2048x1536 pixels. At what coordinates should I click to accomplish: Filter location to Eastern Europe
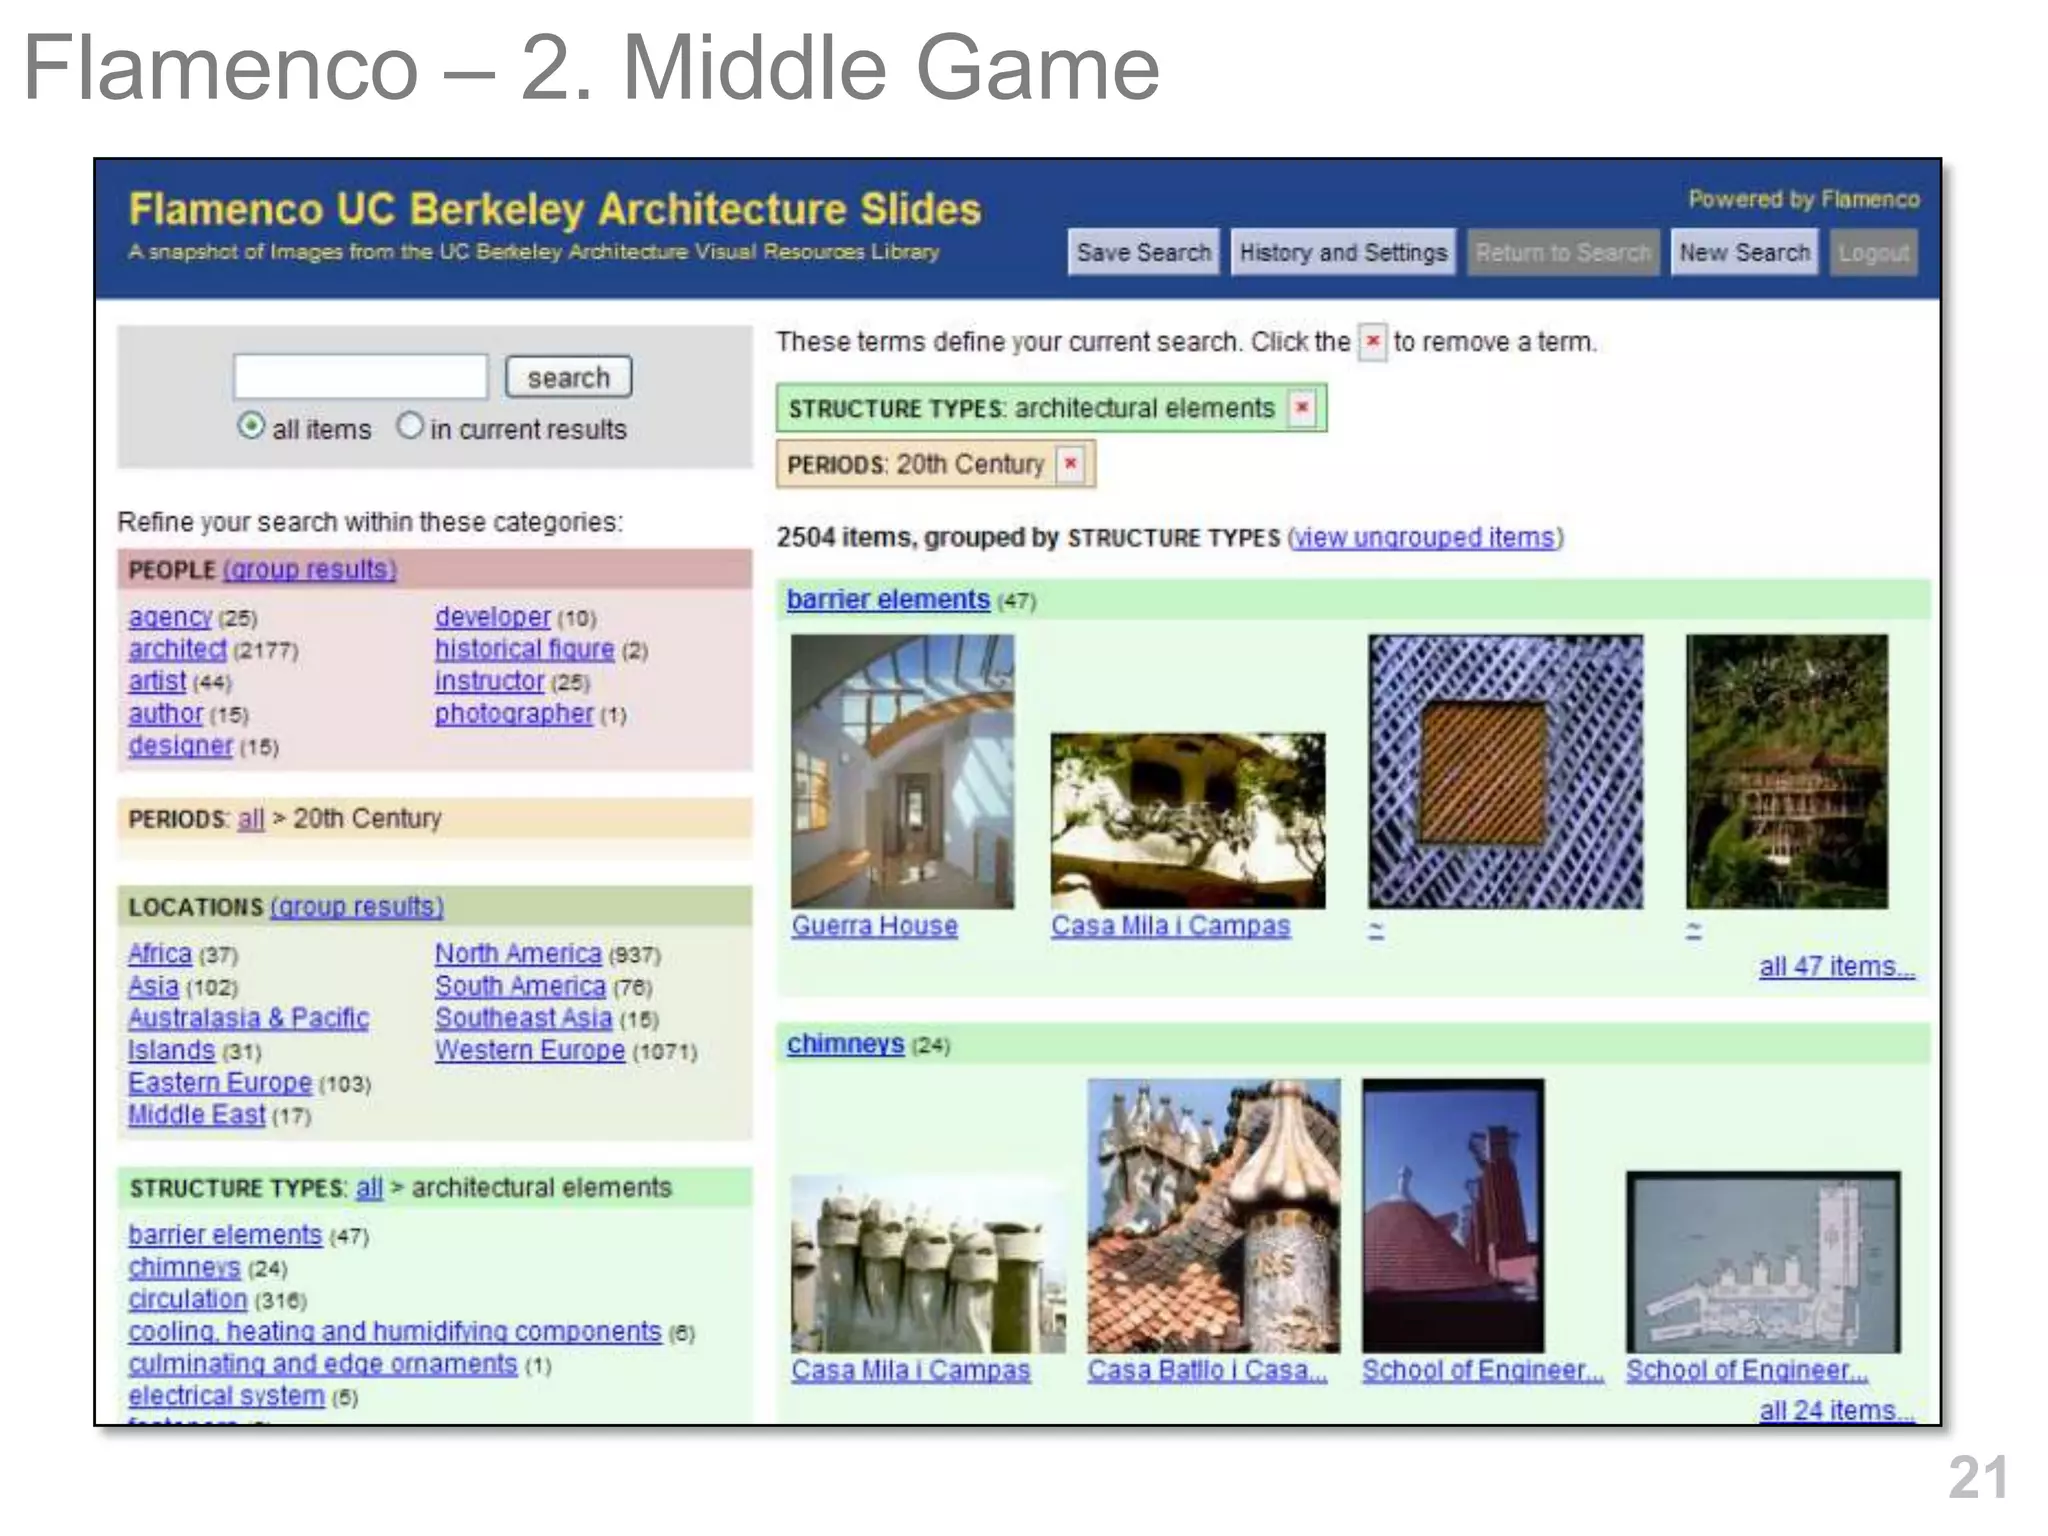click(220, 1082)
